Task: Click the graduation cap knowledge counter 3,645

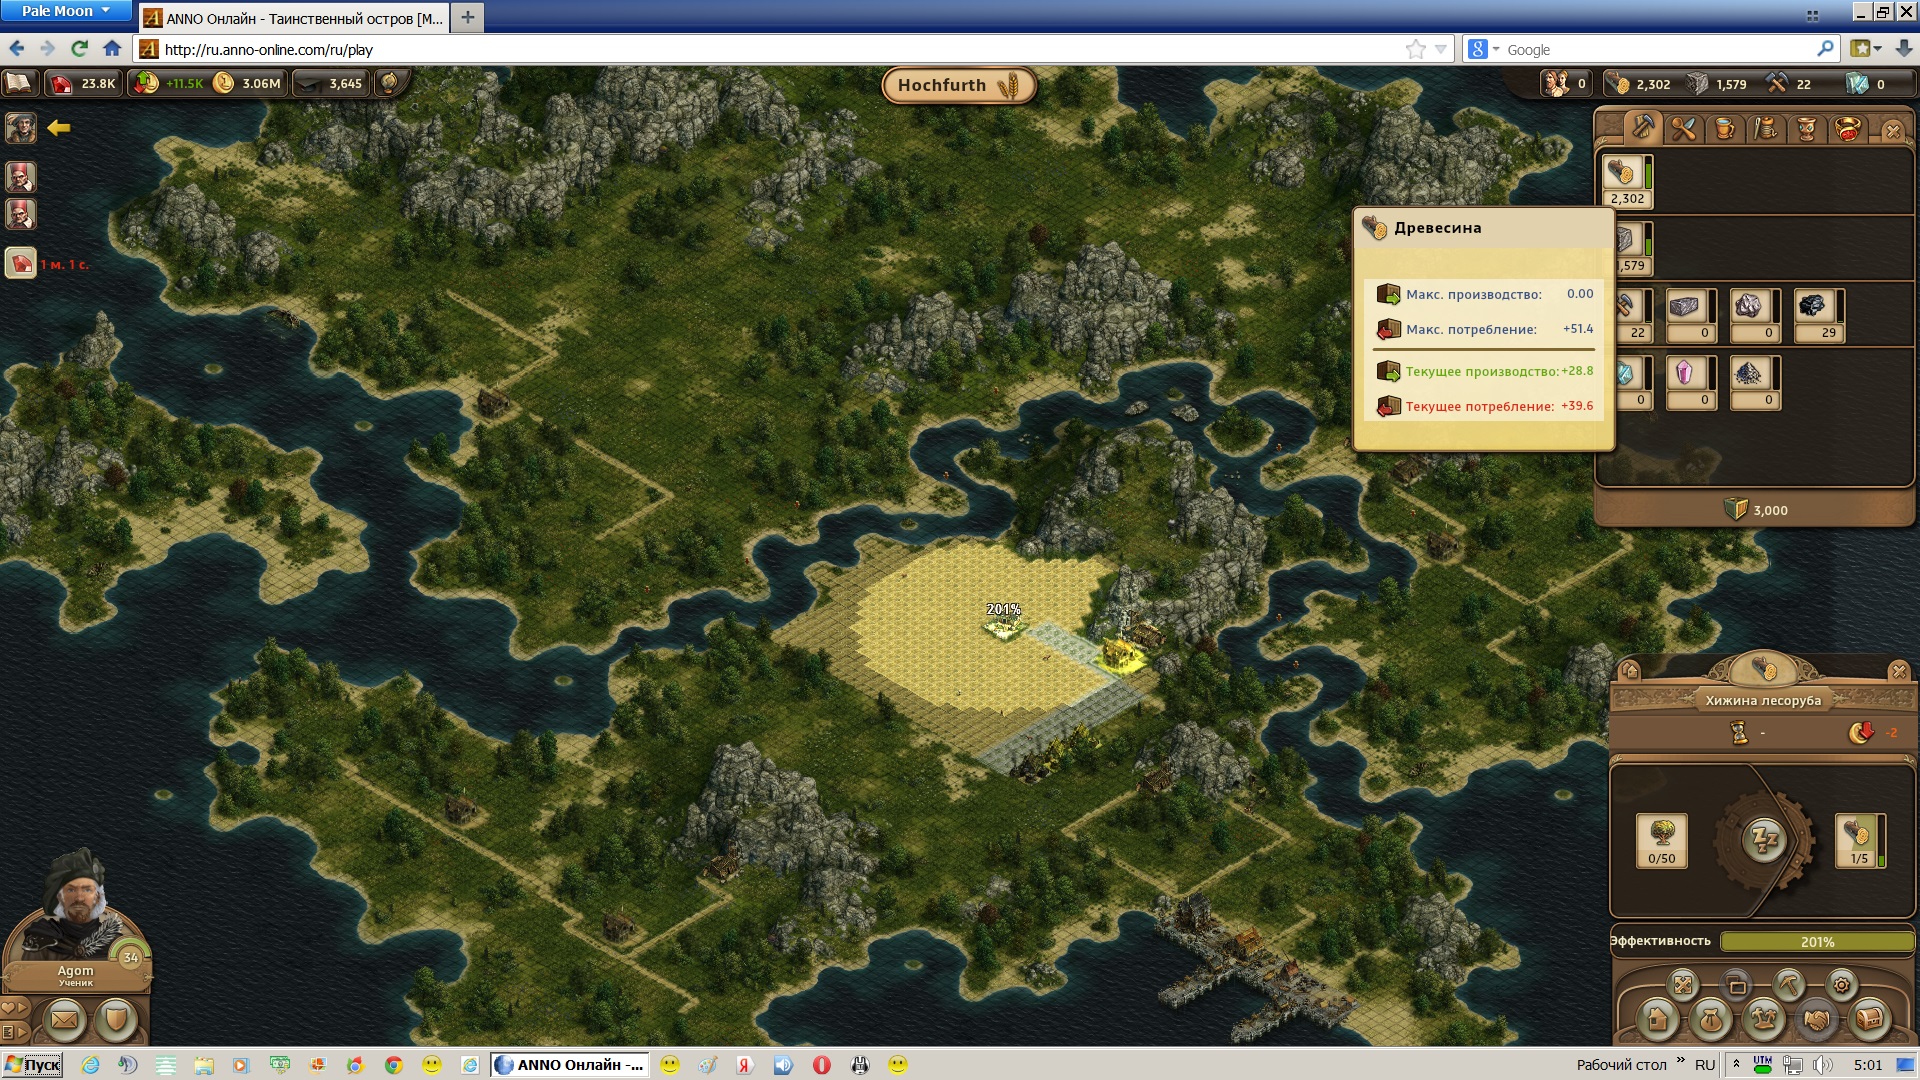Action: click(x=331, y=83)
